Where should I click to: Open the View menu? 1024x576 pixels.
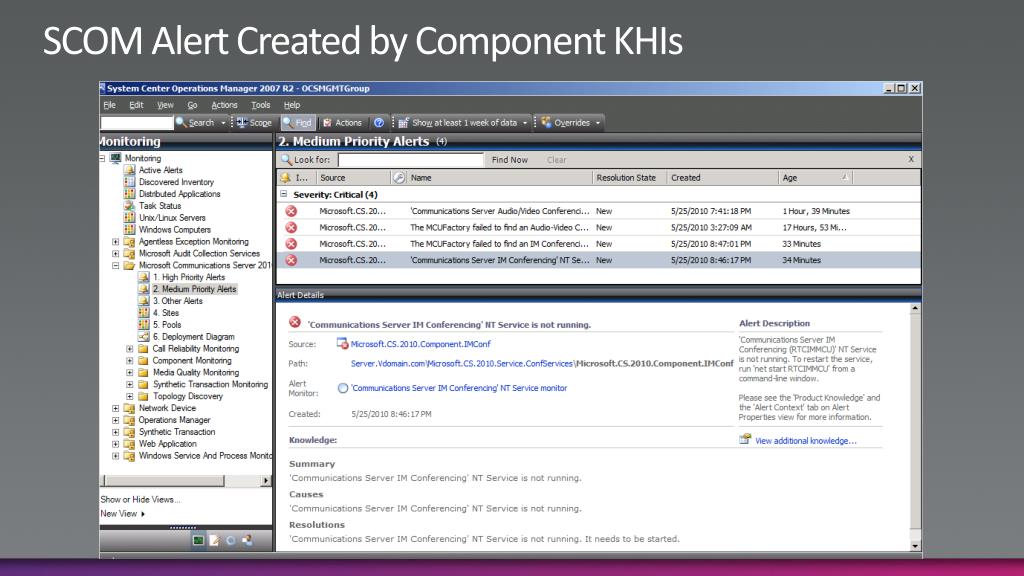tap(165, 105)
